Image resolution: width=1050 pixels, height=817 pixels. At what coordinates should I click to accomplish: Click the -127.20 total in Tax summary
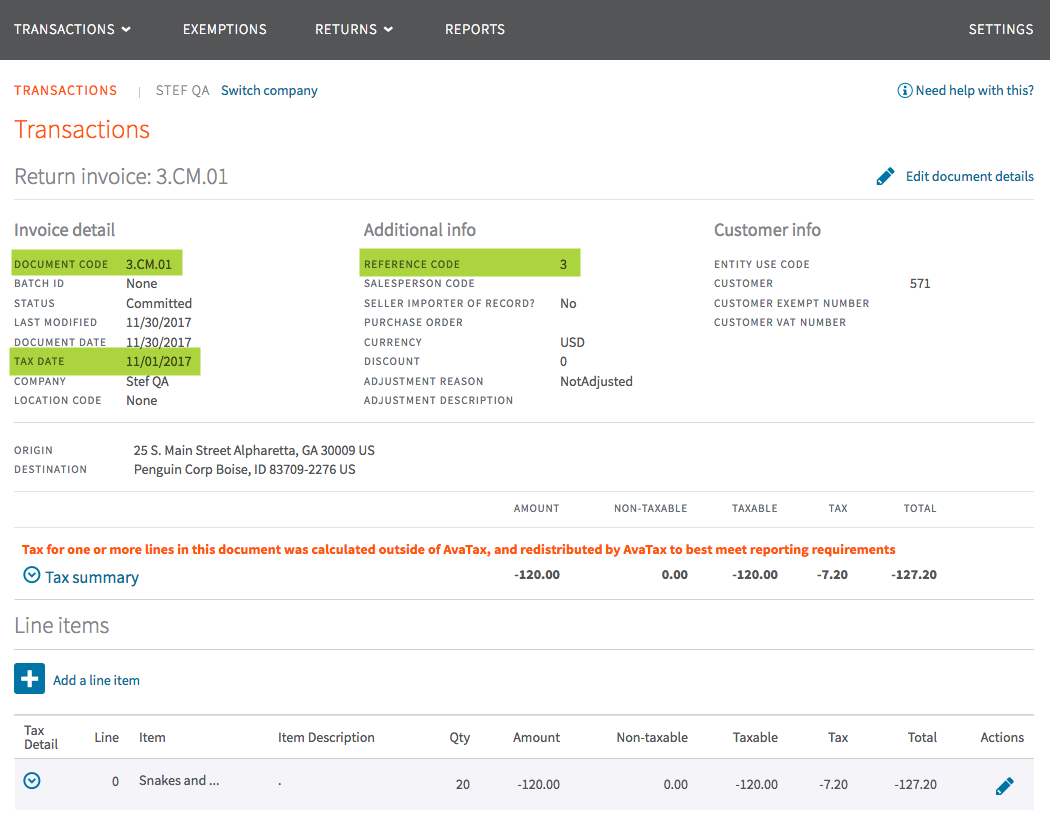(x=913, y=575)
